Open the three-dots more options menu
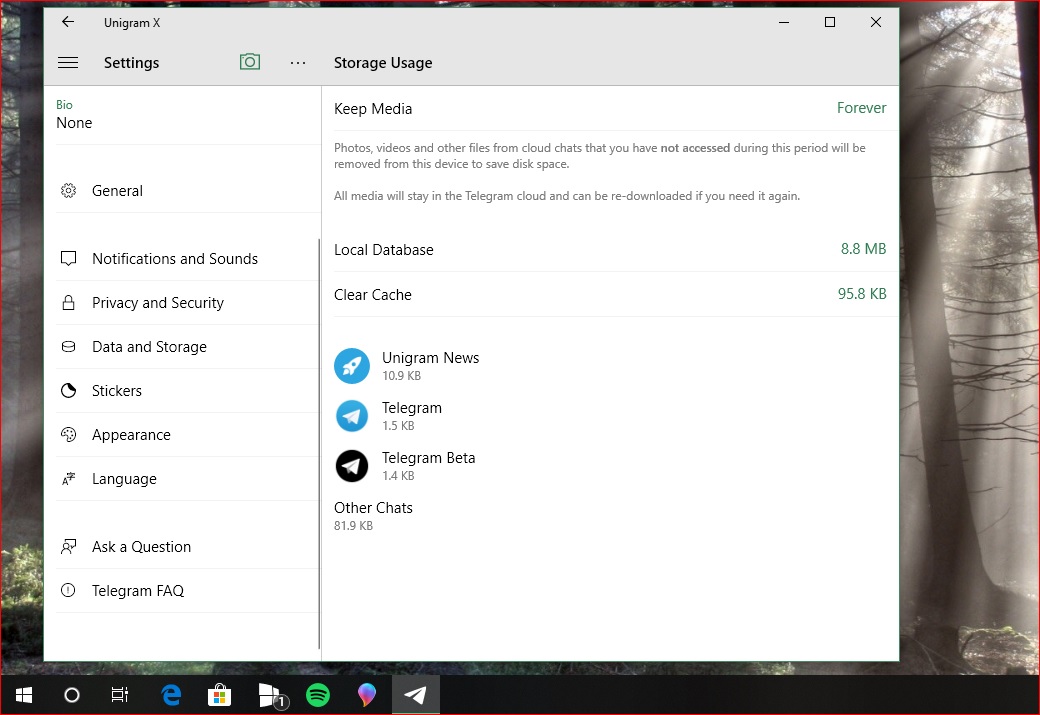The image size is (1040, 715). [298, 62]
